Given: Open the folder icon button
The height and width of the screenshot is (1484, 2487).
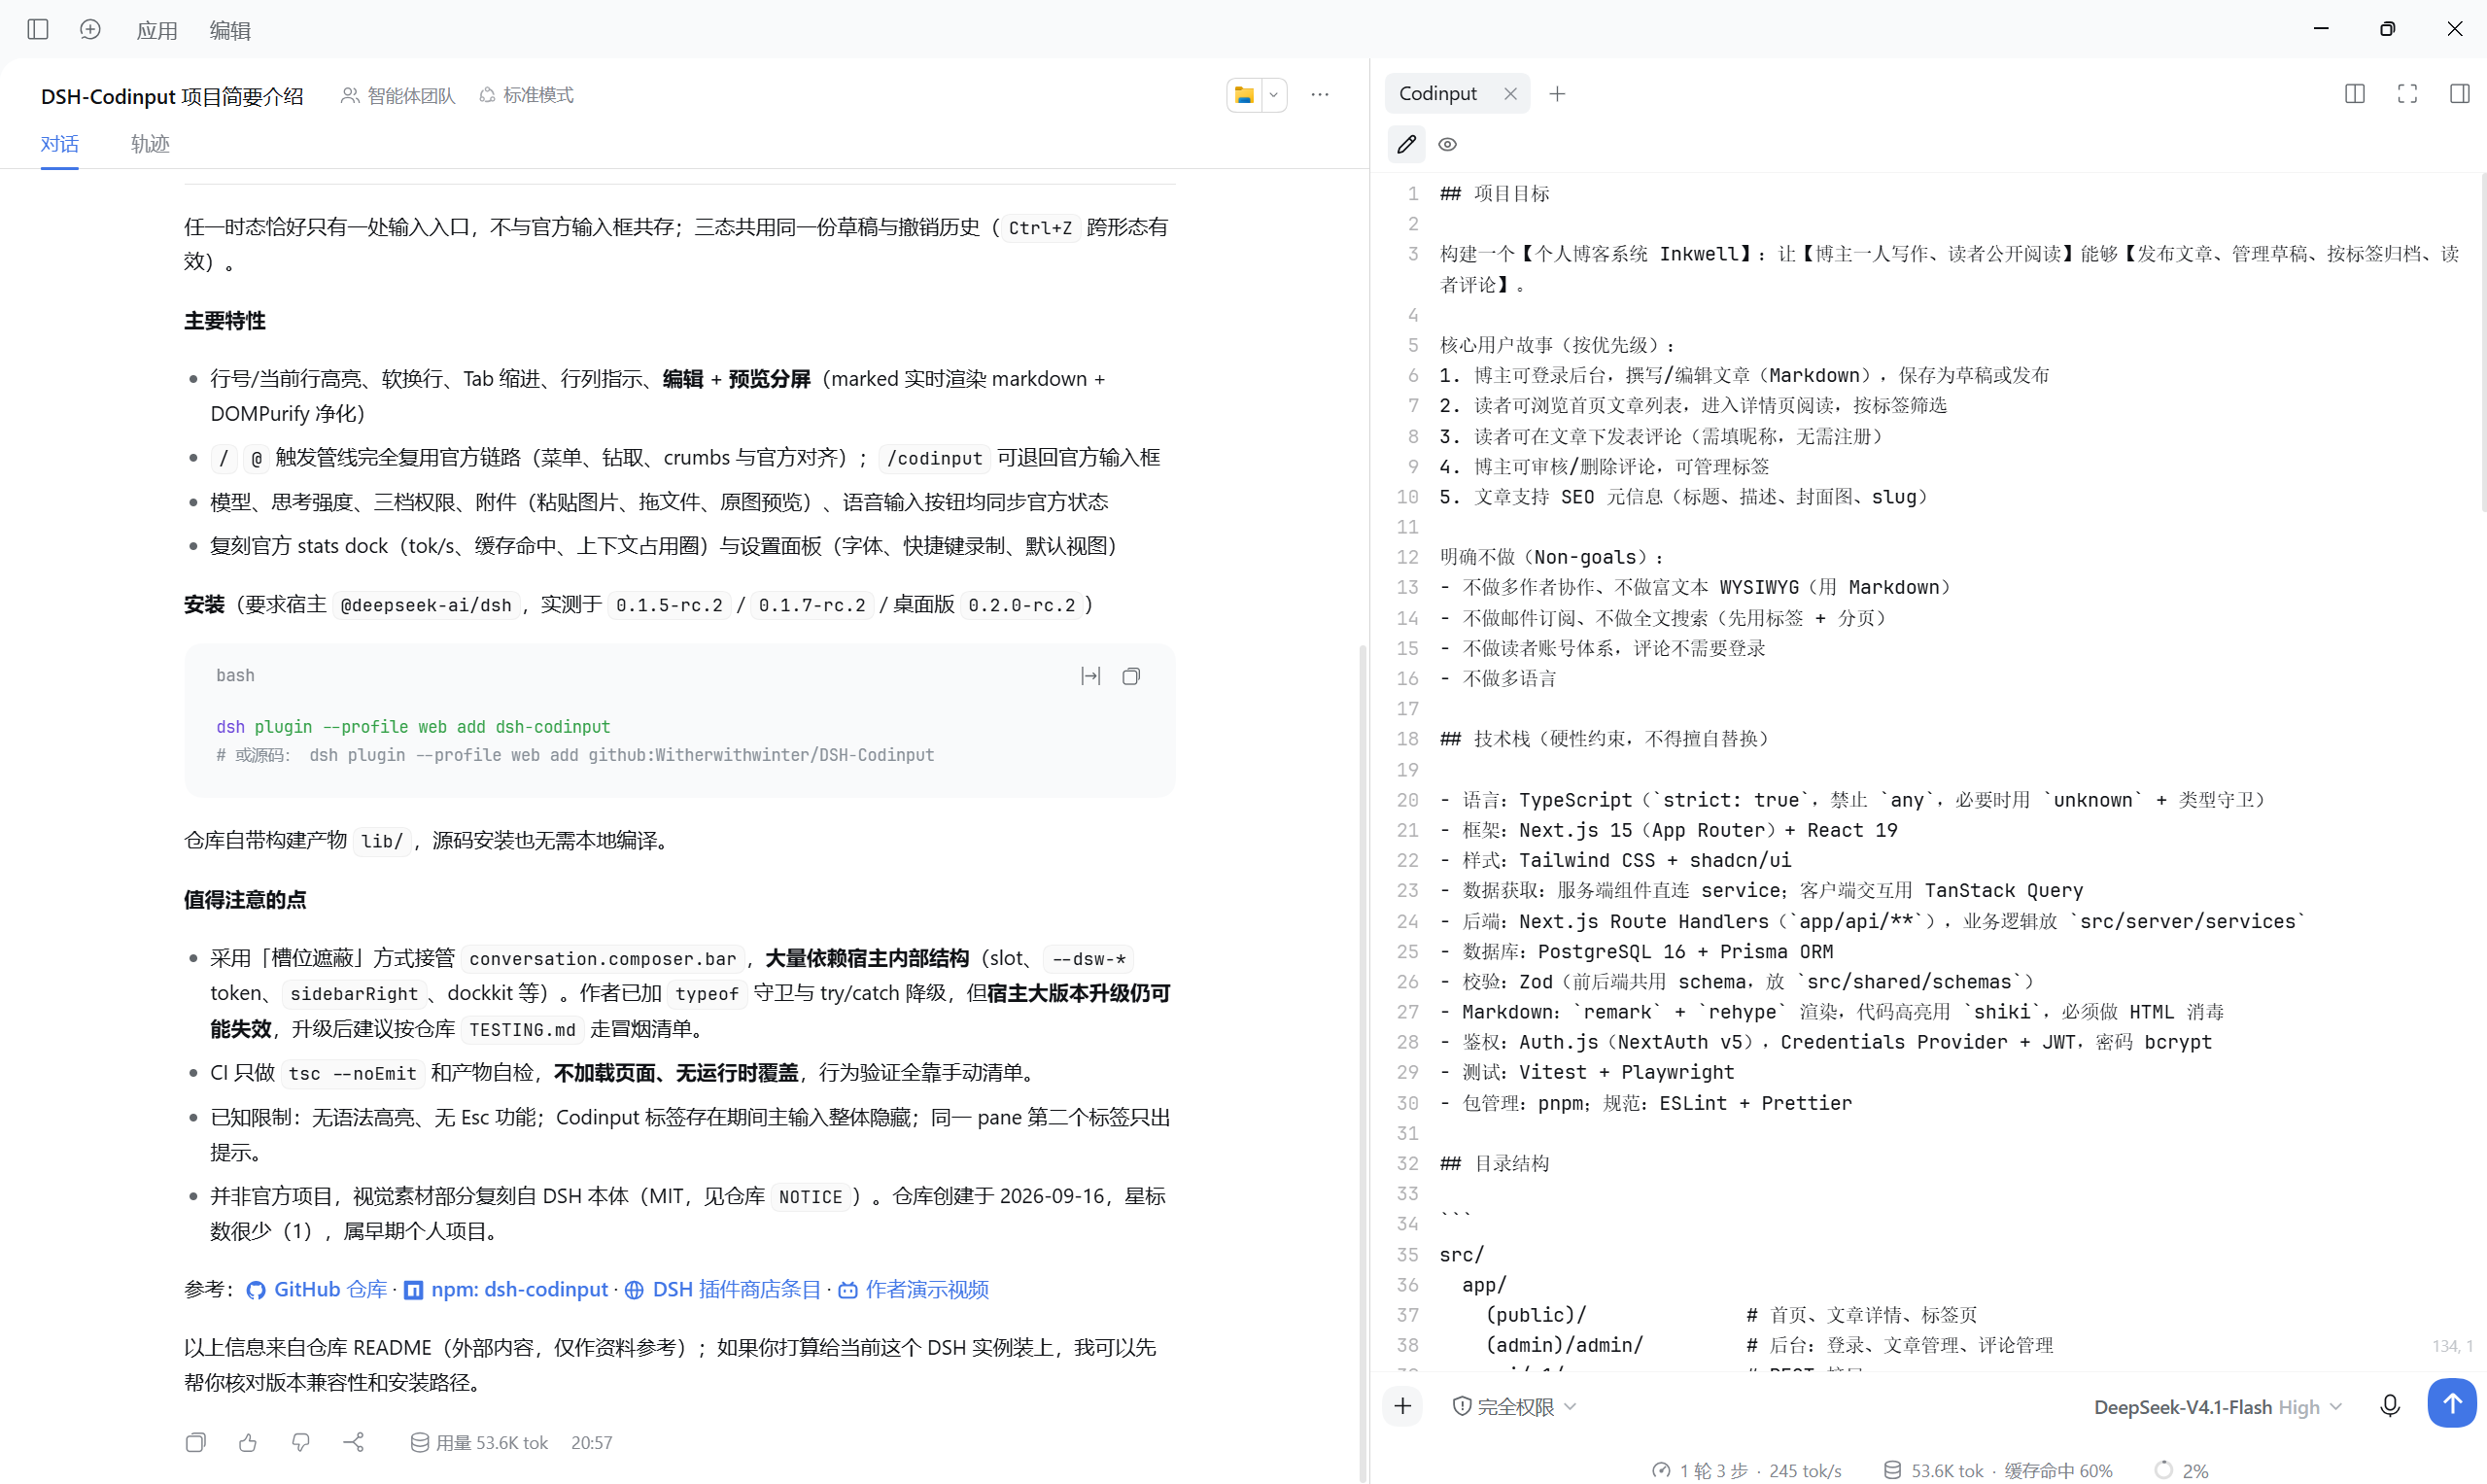Looking at the screenshot, I should tap(1244, 95).
